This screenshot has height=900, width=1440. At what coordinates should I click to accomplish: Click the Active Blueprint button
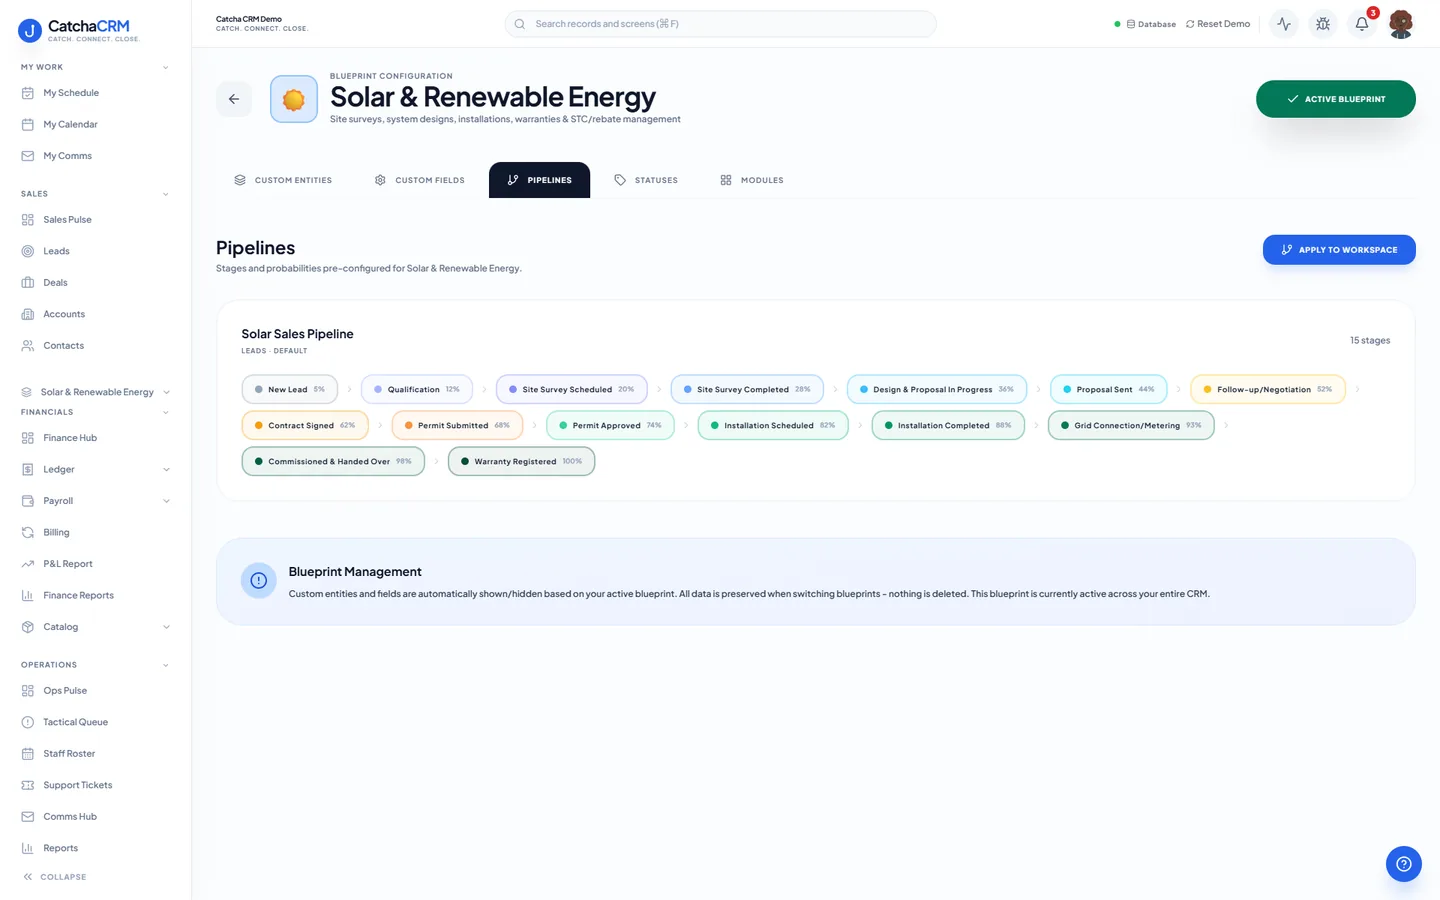coord(1336,99)
